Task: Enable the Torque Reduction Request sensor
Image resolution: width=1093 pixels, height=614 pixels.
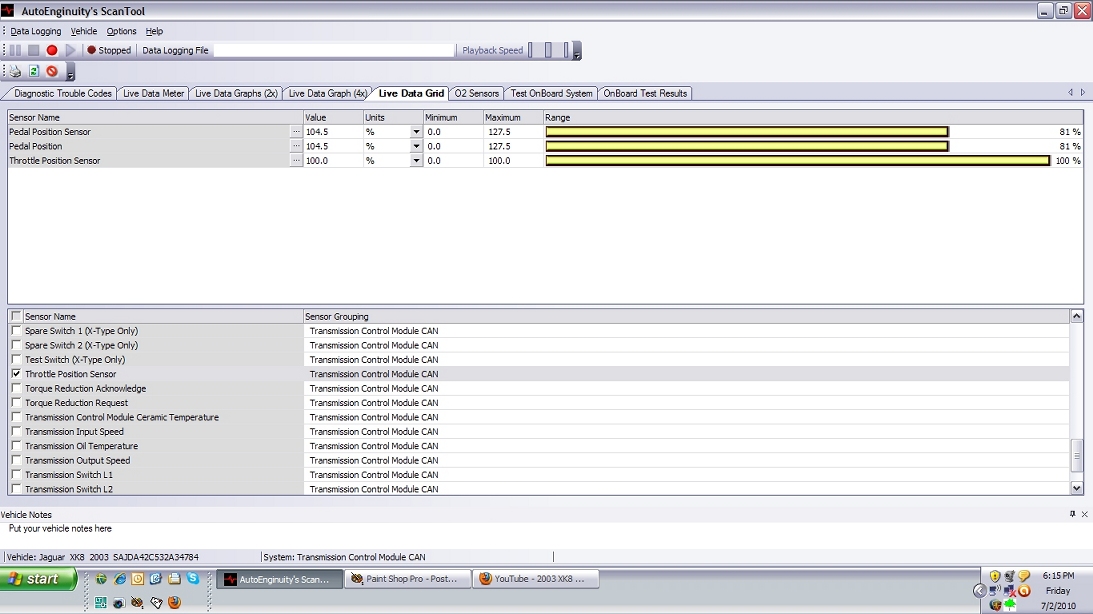Action: (x=16, y=403)
